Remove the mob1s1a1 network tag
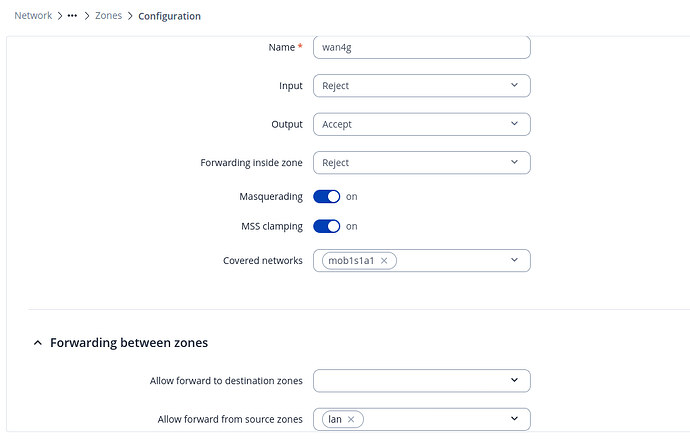The height and width of the screenshot is (446, 690). (386, 261)
